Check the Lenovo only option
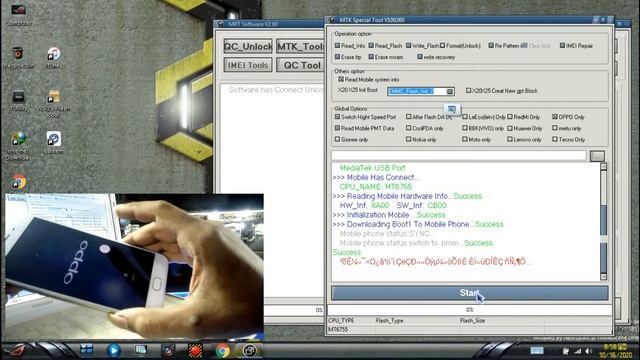The width and height of the screenshot is (640, 360). (x=510, y=139)
